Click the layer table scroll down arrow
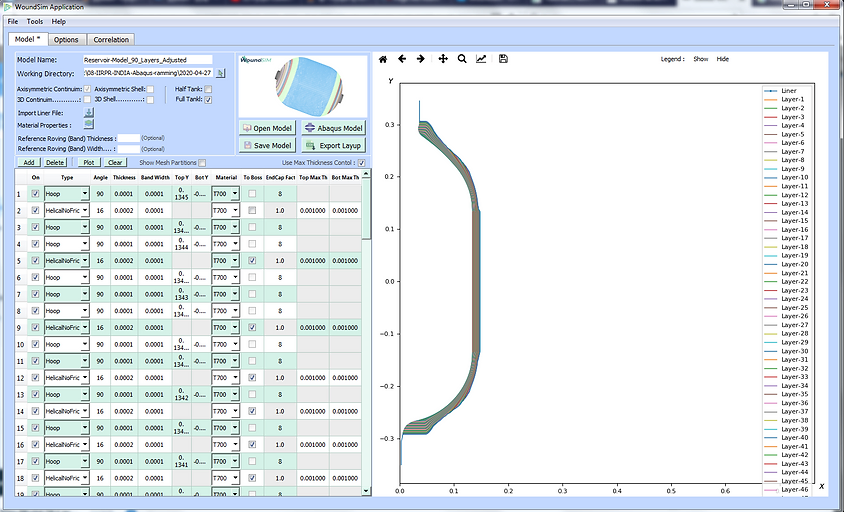 [x=366, y=490]
